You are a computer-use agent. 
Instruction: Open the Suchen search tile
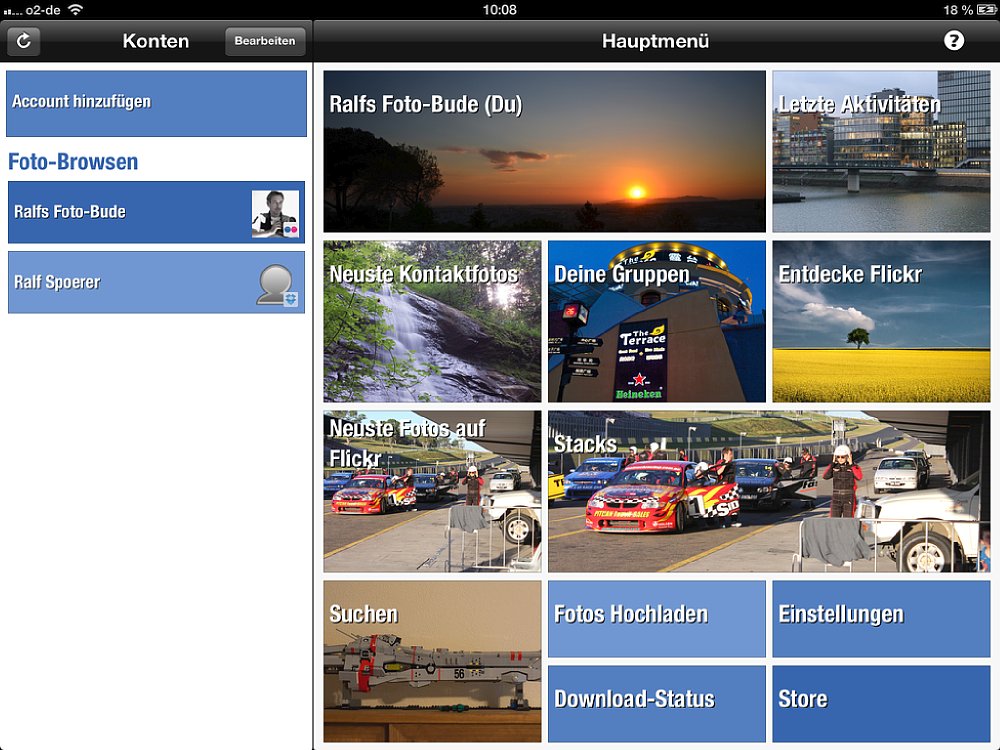pyautogui.click(x=432, y=661)
